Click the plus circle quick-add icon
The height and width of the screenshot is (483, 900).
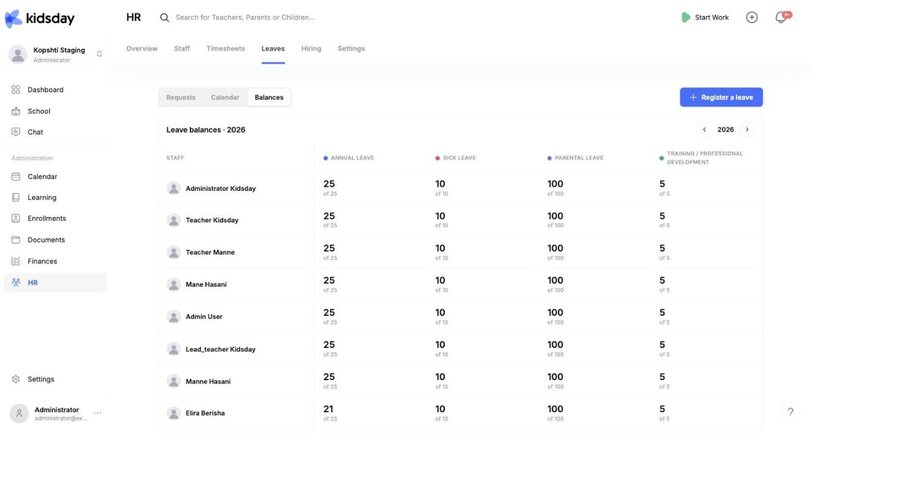pos(752,17)
